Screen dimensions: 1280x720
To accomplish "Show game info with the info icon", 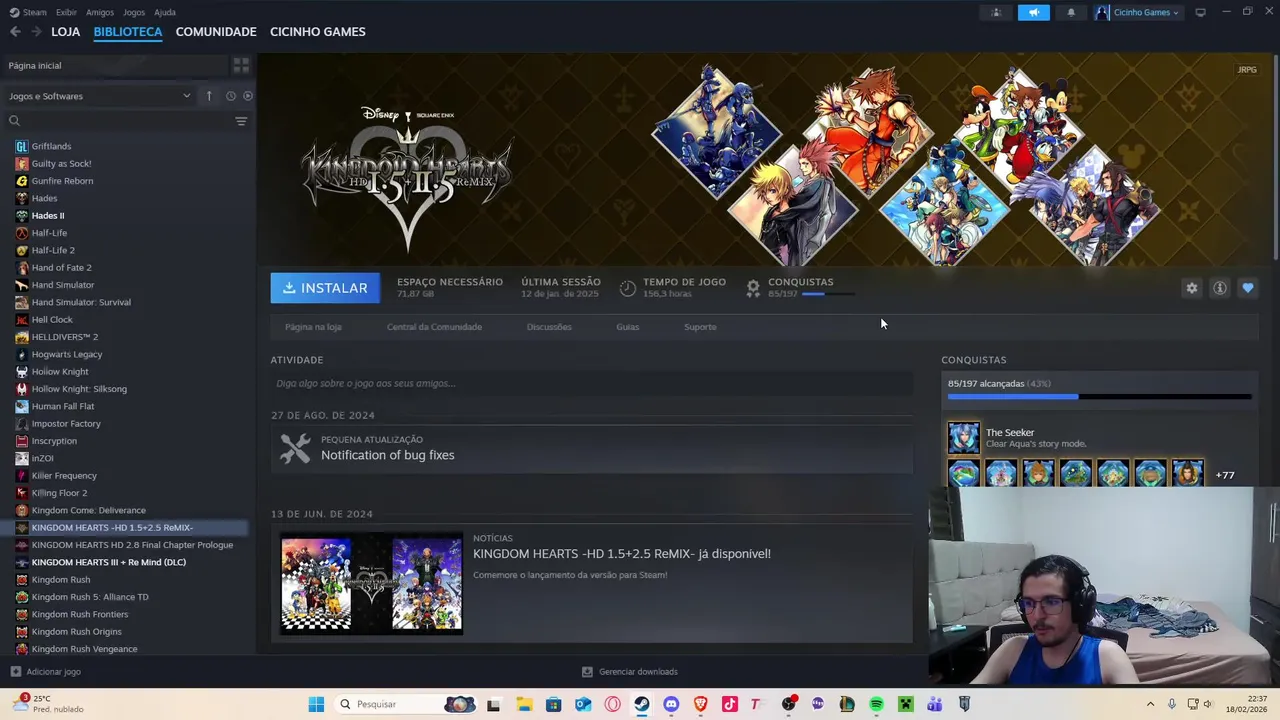I will pos(1220,288).
